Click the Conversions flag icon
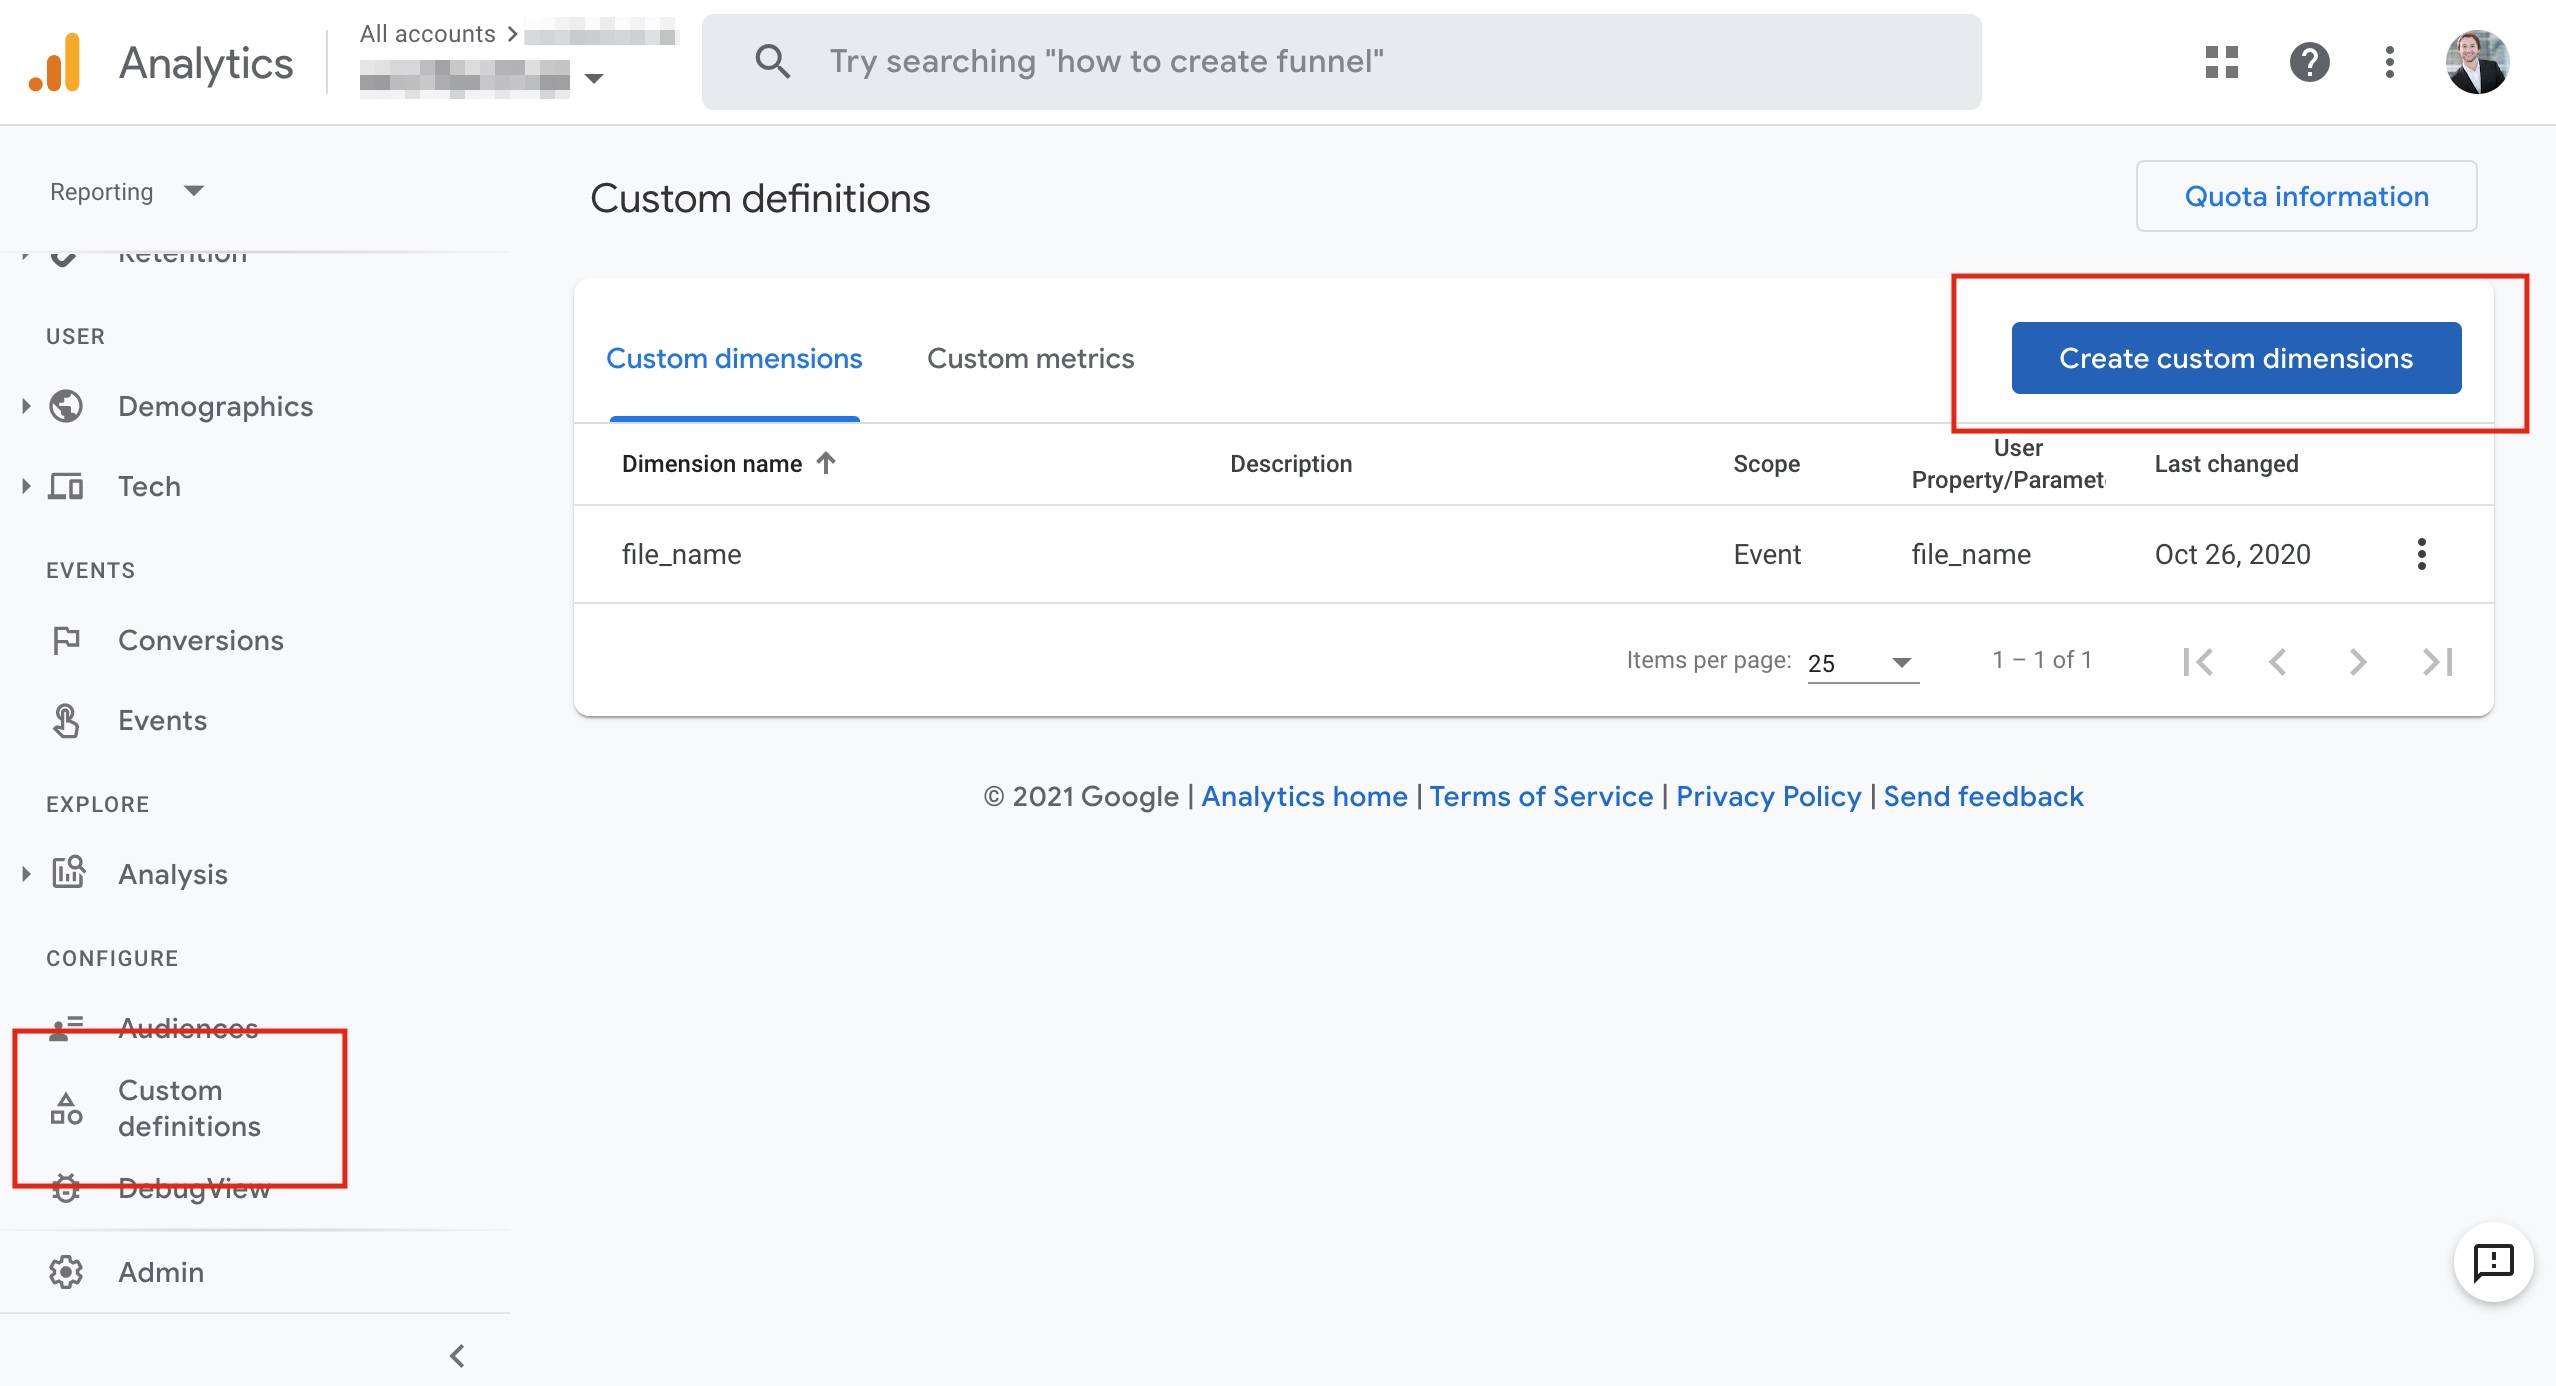Screen dimensions: 2556x1386 (66, 640)
